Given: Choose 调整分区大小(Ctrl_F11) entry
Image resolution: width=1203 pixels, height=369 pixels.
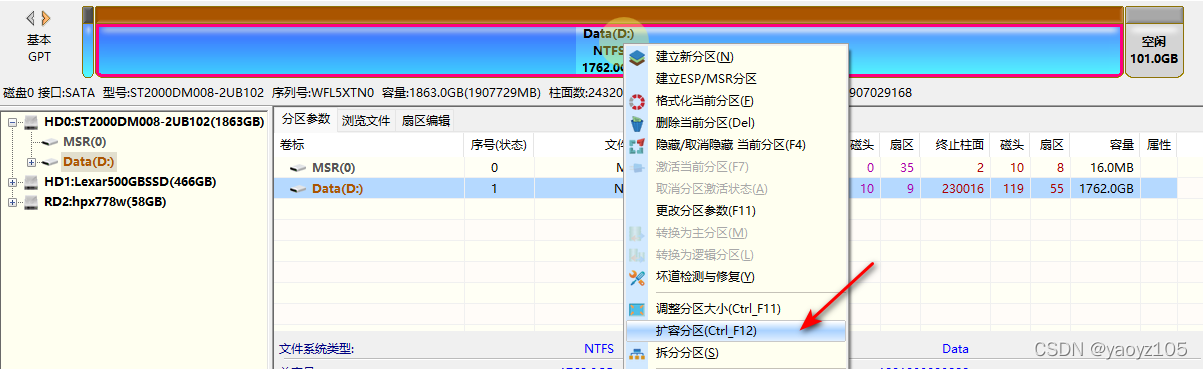Looking at the screenshot, I should (x=735, y=309).
